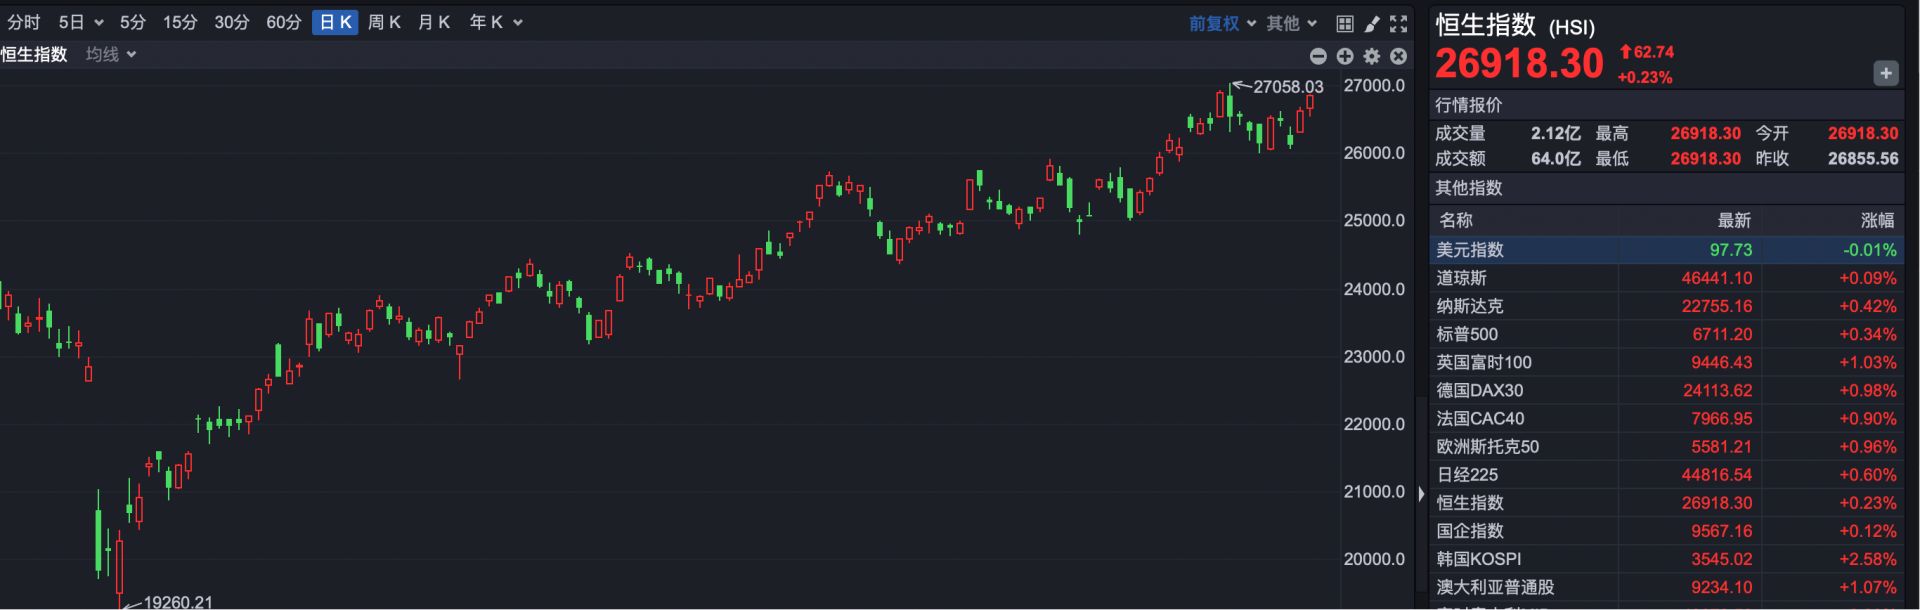The image size is (1920, 610).
Task: Select the 月K monthly chart tab
Action: click(434, 22)
